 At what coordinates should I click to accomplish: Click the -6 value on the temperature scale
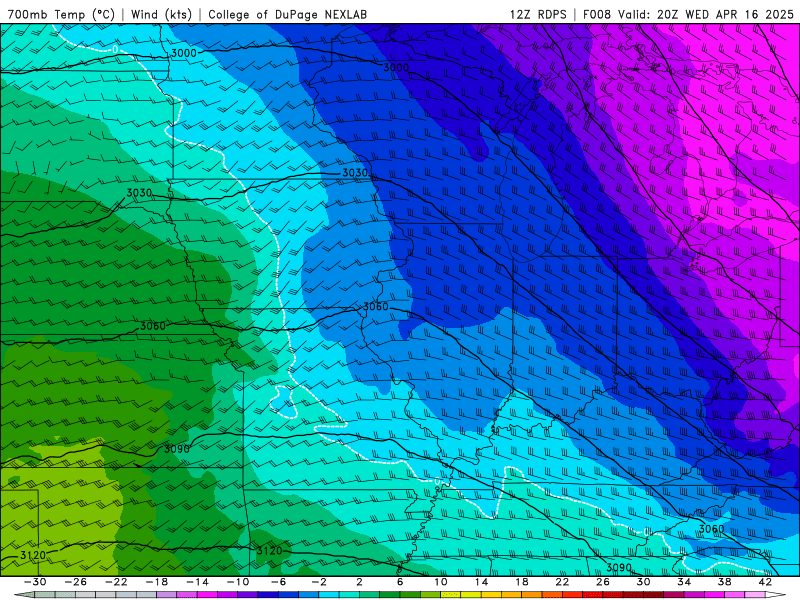pyautogui.click(x=279, y=582)
